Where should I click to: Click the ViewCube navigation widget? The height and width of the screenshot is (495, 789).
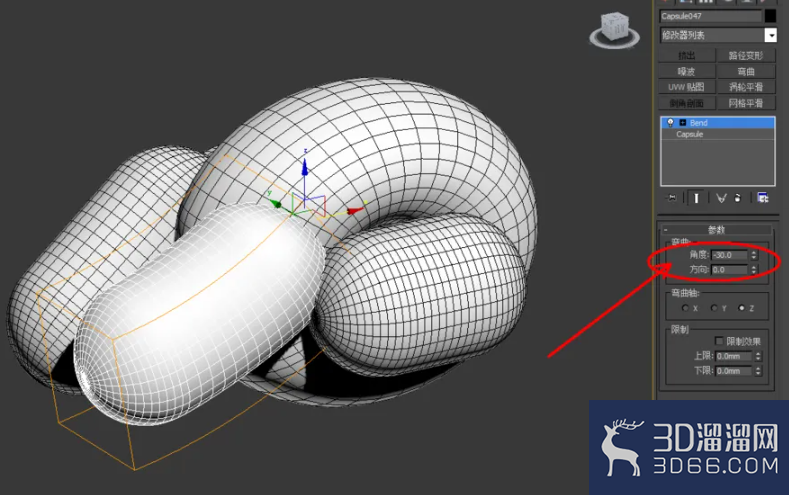pos(614,30)
